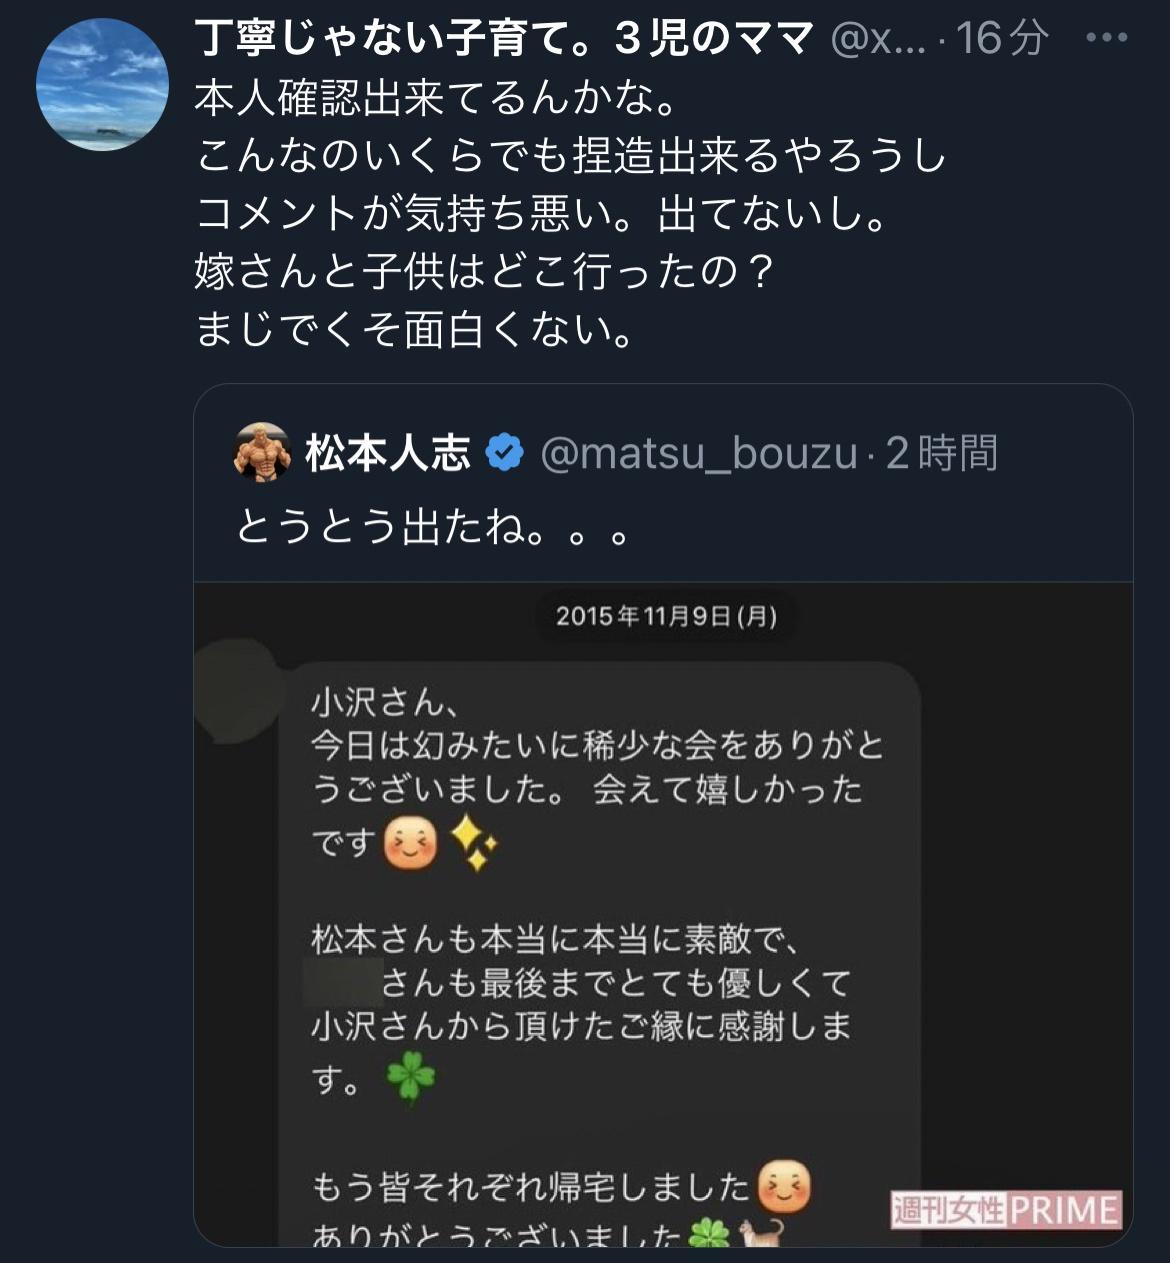Click the blue verified badge beside 松本人志
The height and width of the screenshot is (1263, 1170).
[x=504, y=453]
